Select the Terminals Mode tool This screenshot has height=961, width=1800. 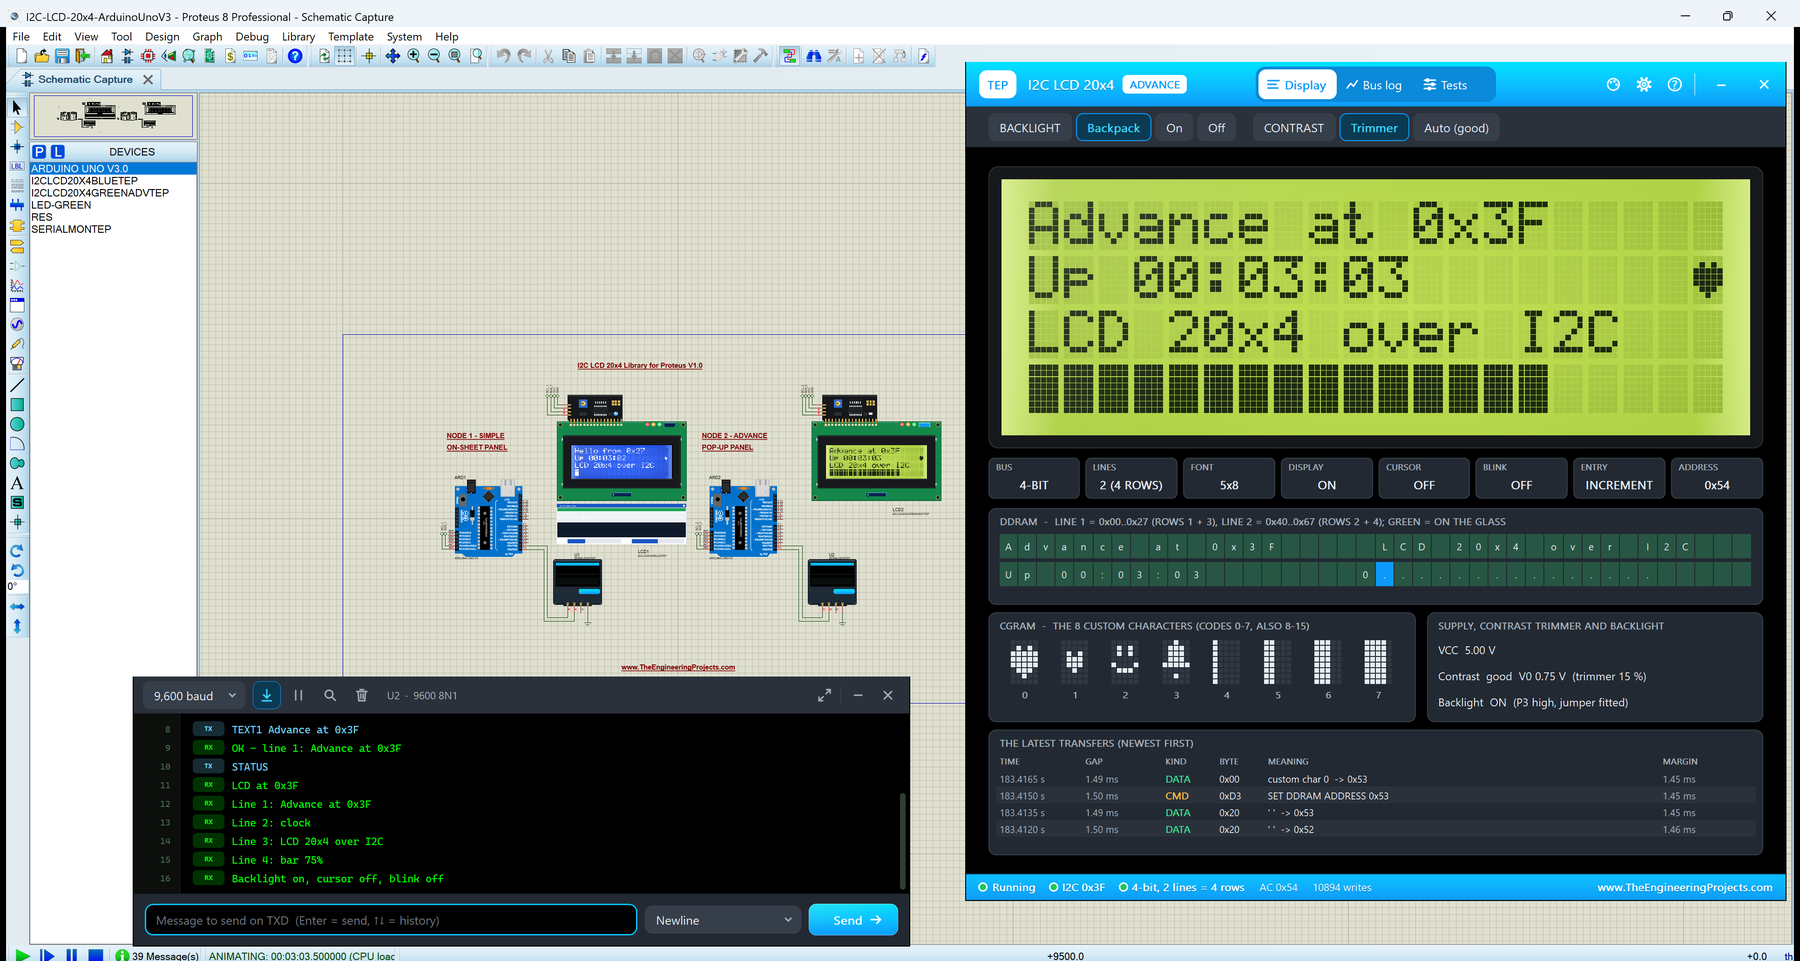click(16, 245)
